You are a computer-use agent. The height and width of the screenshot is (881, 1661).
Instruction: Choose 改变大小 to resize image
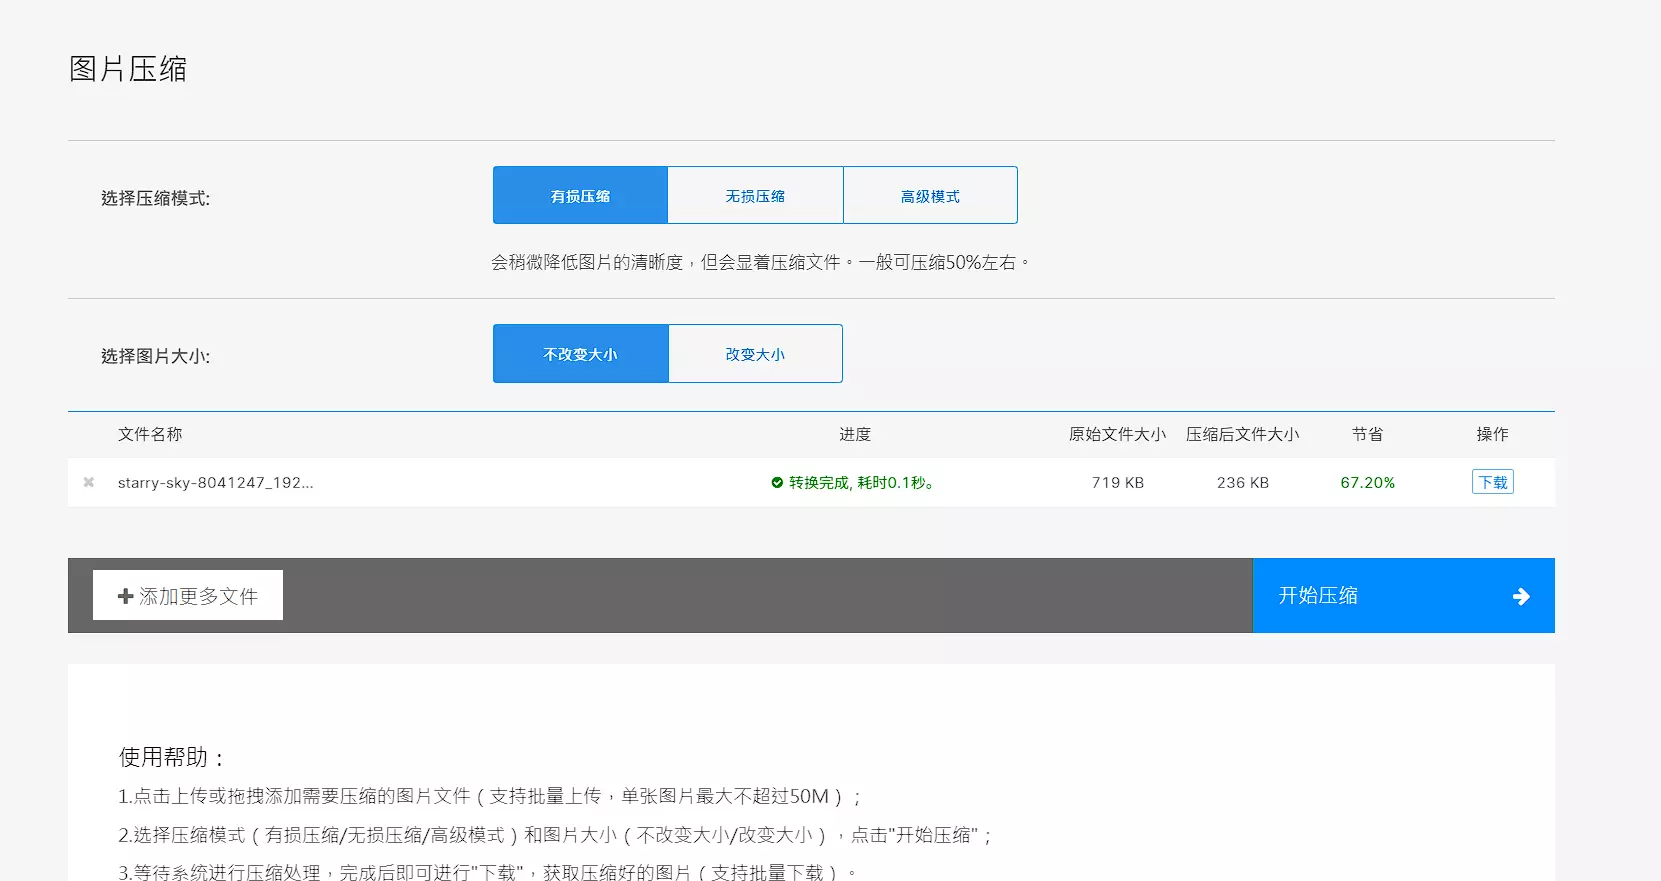coord(755,354)
